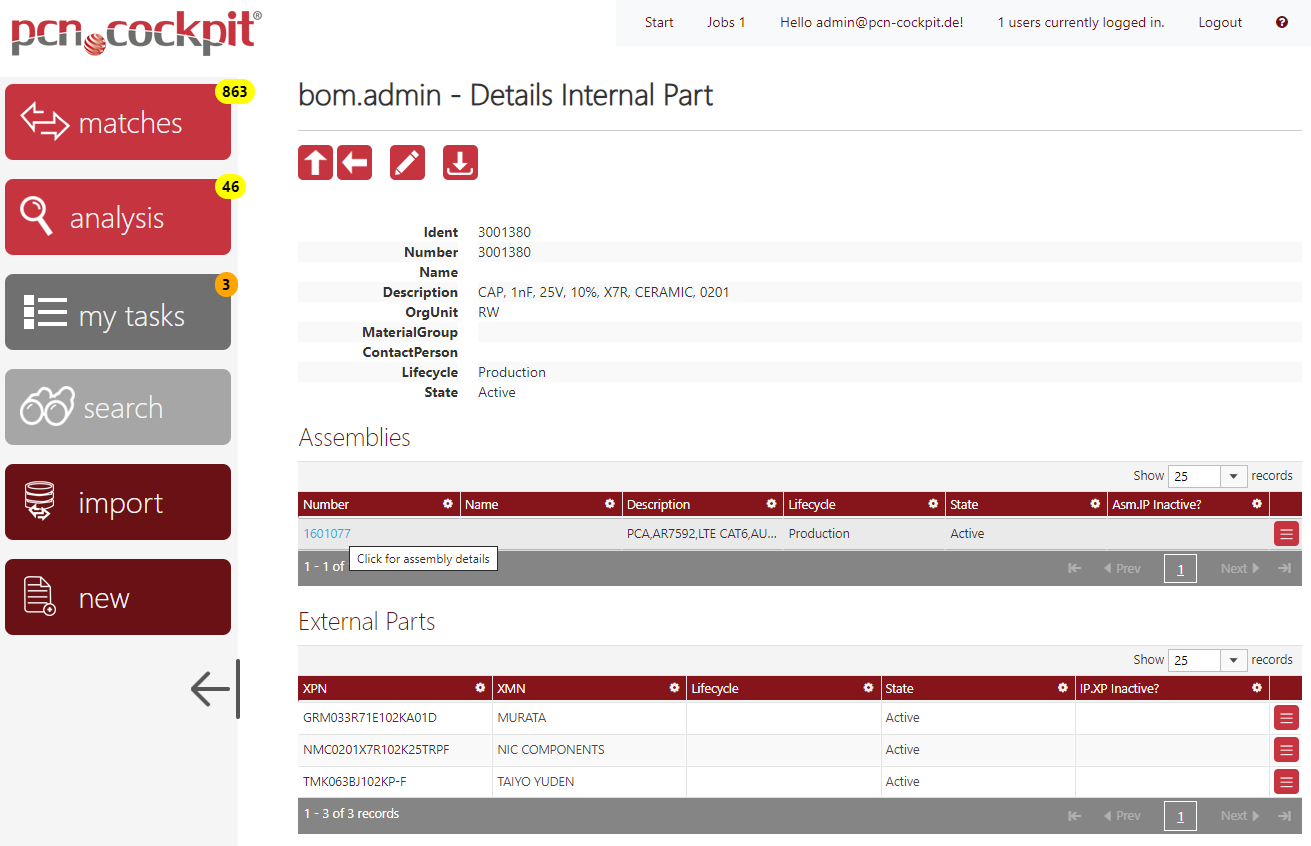Open settings gear on XPN column
This screenshot has height=846, width=1311.
coord(480,688)
